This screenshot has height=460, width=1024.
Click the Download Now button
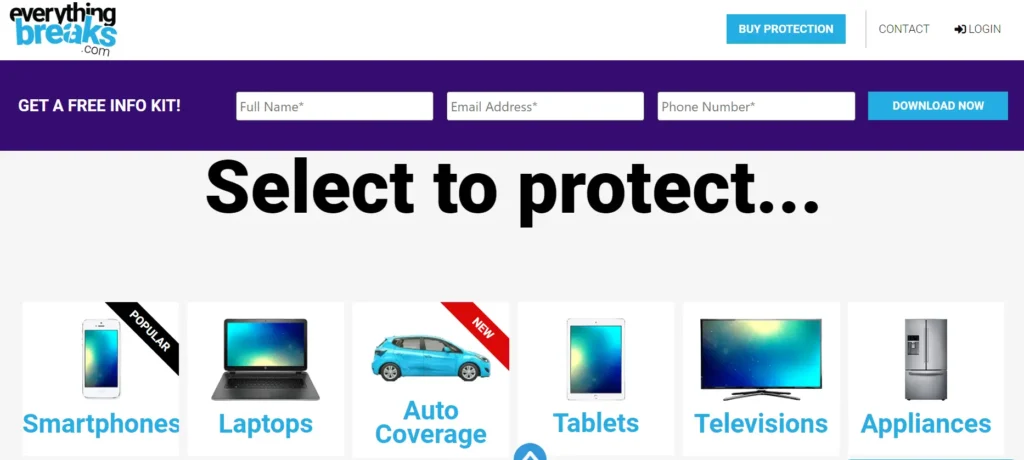938,106
